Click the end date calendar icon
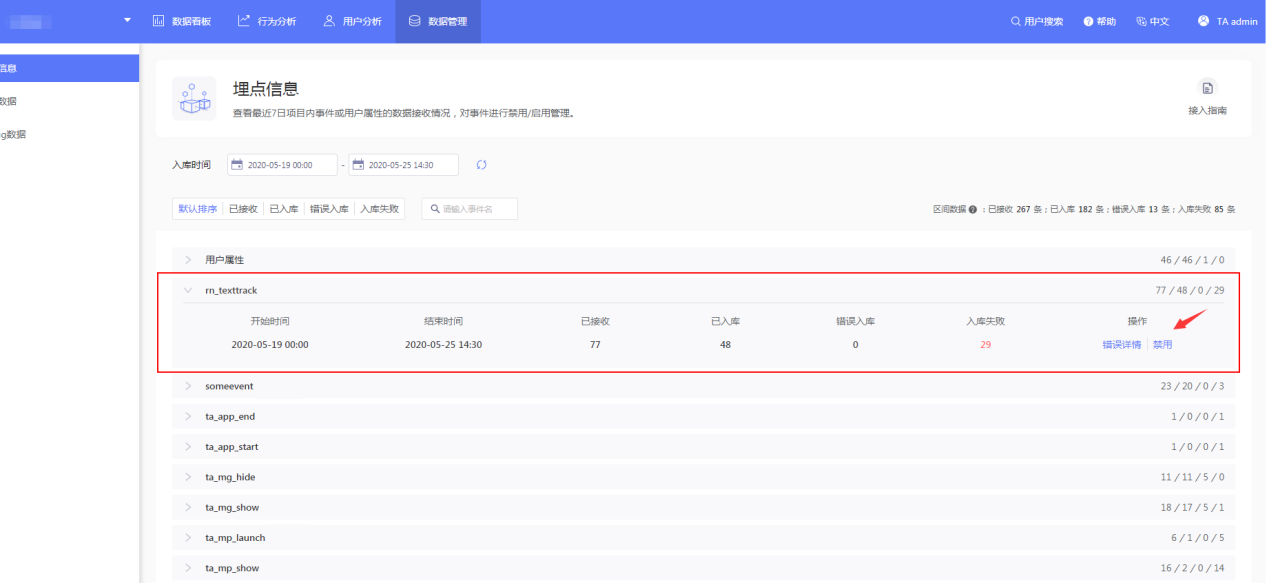 pos(358,165)
